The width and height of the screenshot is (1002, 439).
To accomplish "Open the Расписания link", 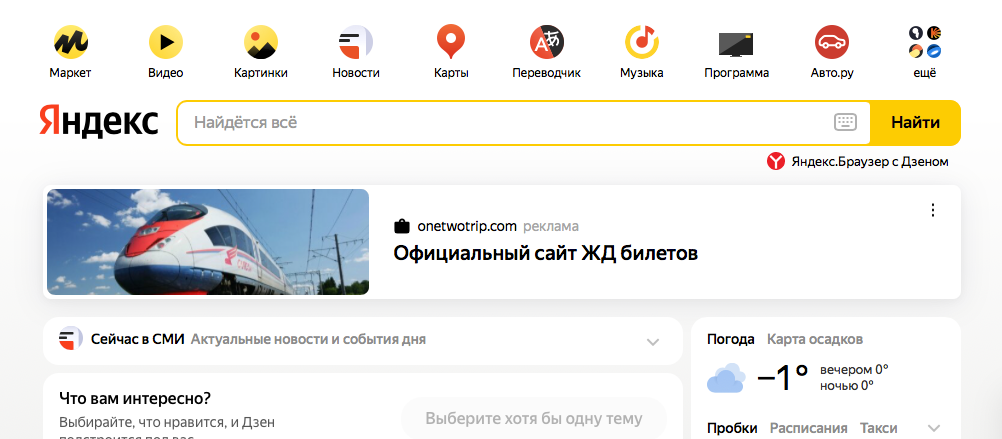I will pyautogui.click(x=808, y=428).
